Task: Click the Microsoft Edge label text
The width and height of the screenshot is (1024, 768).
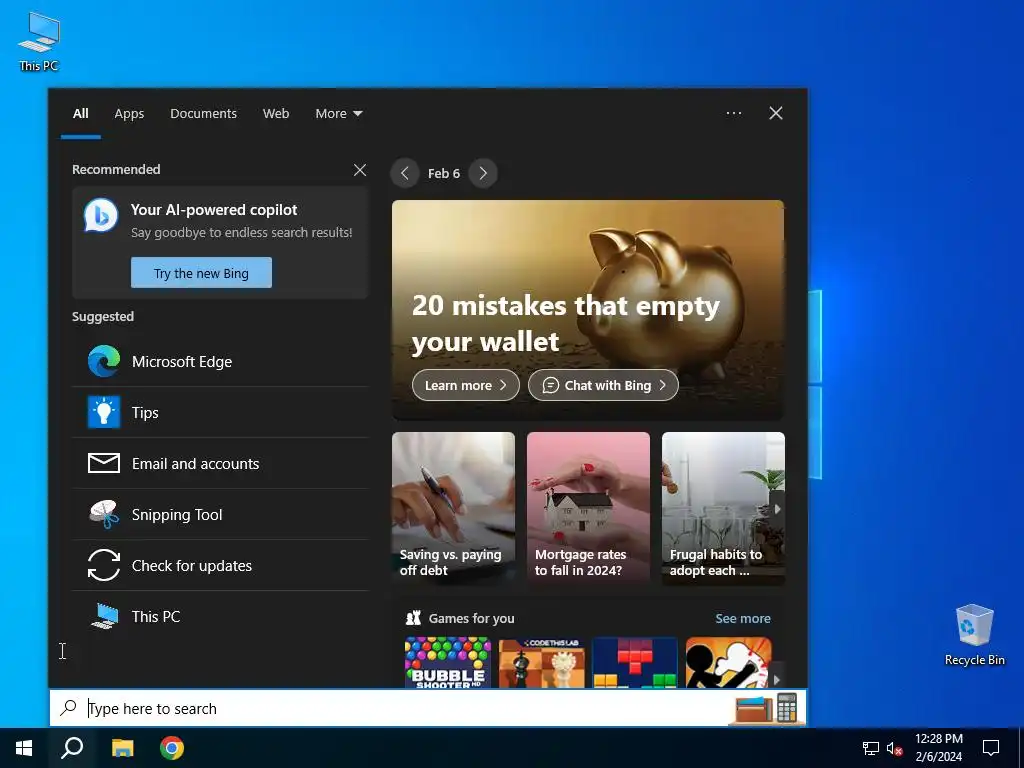Action: pyautogui.click(x=182, y=361)
